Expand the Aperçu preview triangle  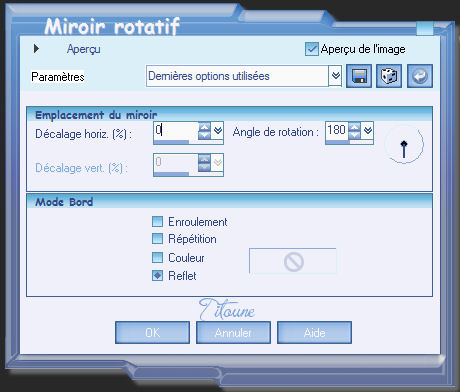click(x=36, y=49)
